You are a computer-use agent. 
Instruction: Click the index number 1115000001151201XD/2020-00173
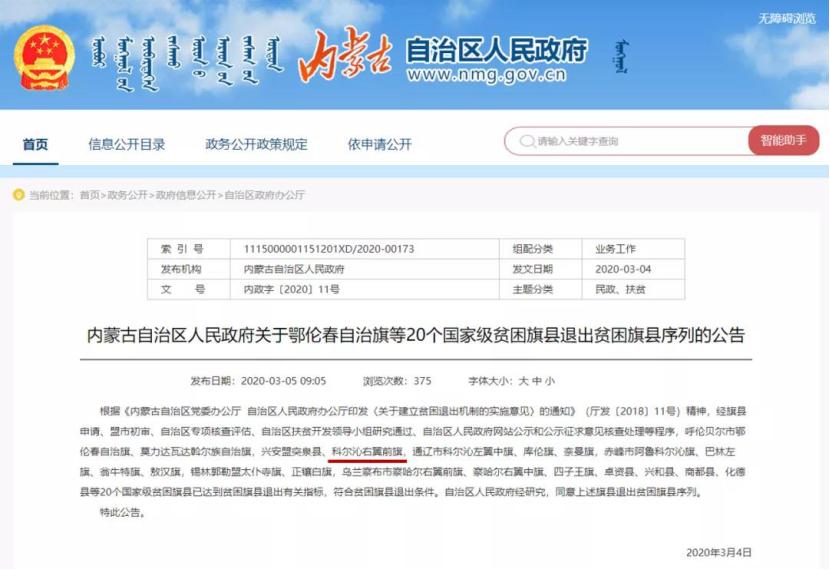[329, 249]
